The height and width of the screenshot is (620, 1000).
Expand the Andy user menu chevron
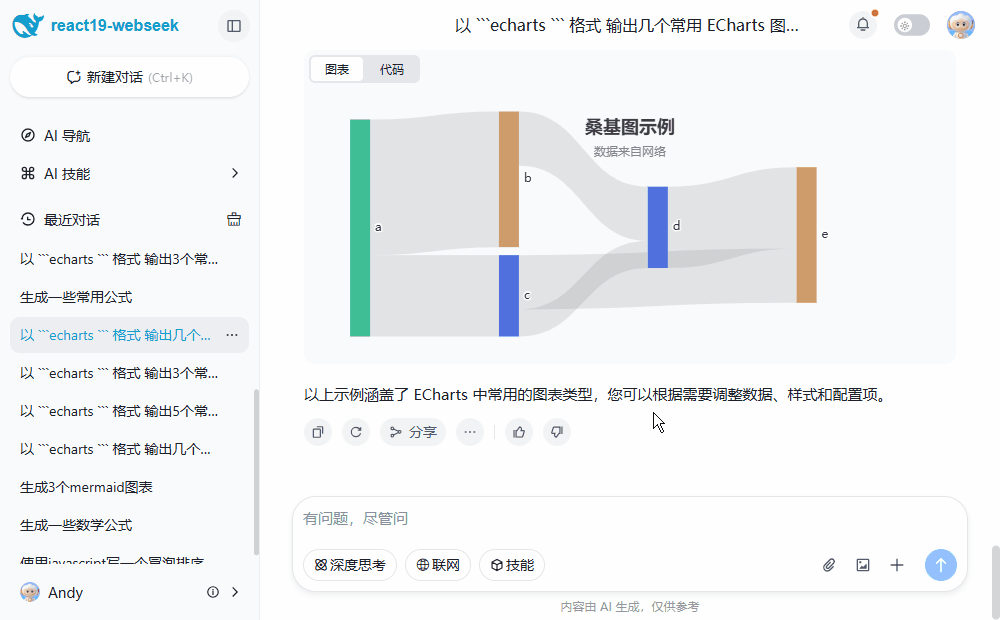[x=235, y=592]
